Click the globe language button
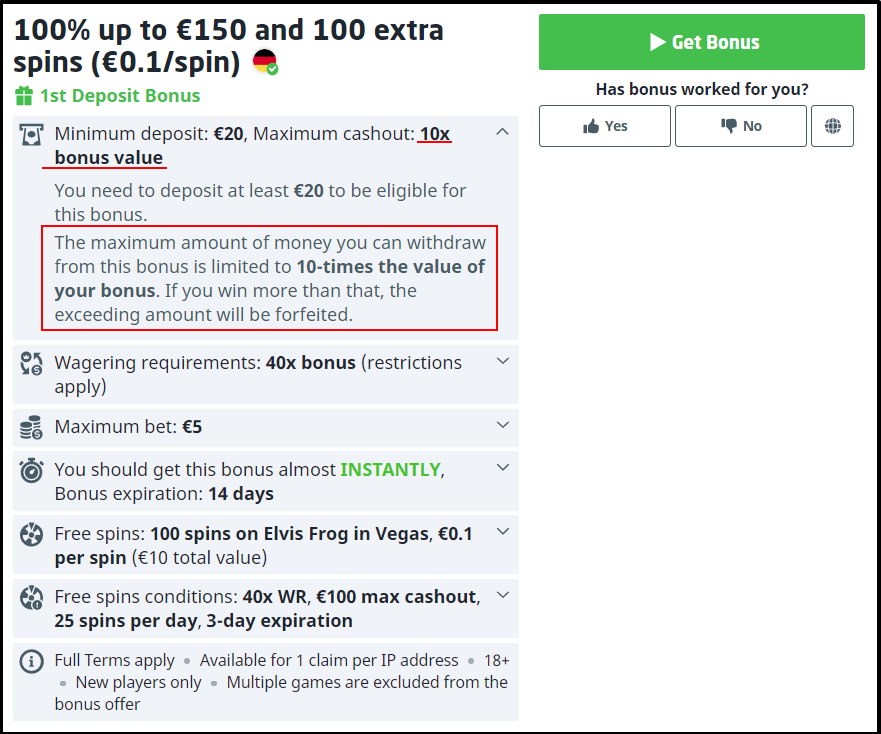This screenshot has height=734, width=881. tap(832, 126)
